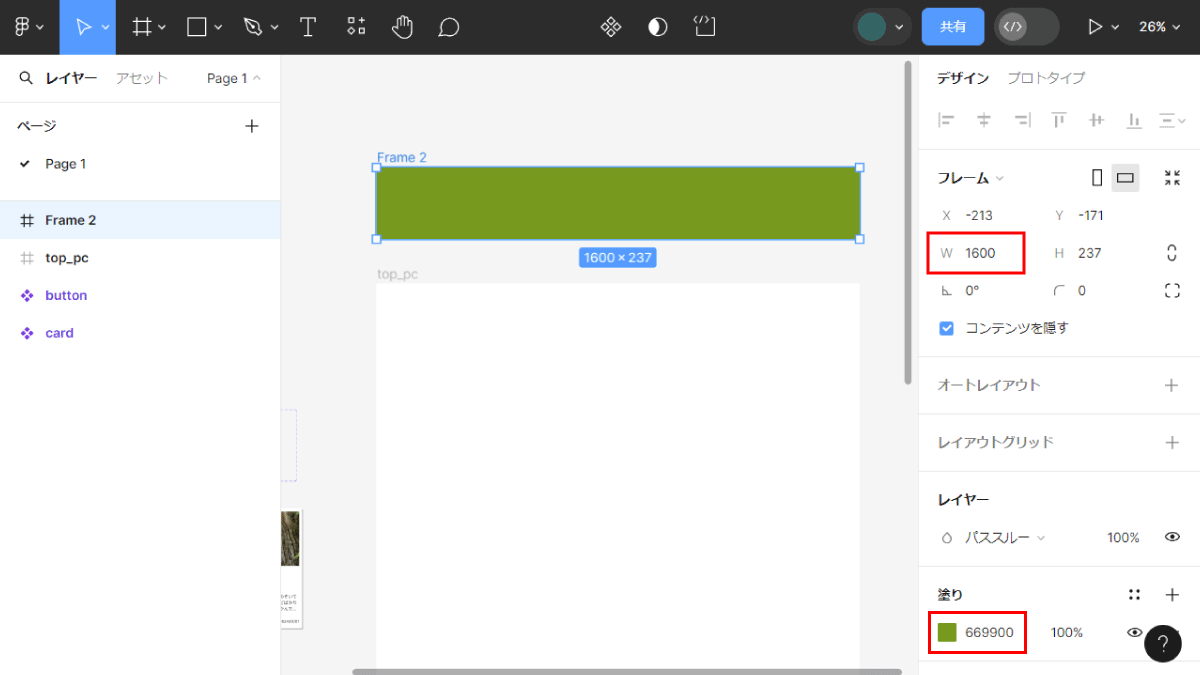Select the Move tool
The height and width of the screenshot is (675, 1200).
point(83,27)
